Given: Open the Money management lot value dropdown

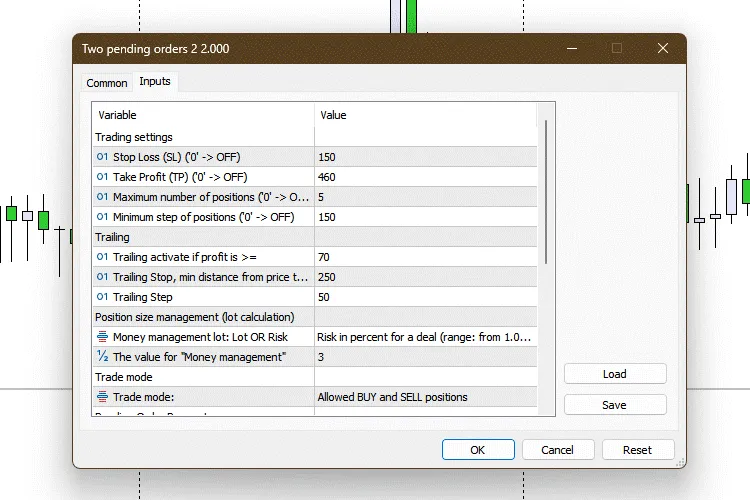Looking at the screenshot, I should click(x=425, y=337).
